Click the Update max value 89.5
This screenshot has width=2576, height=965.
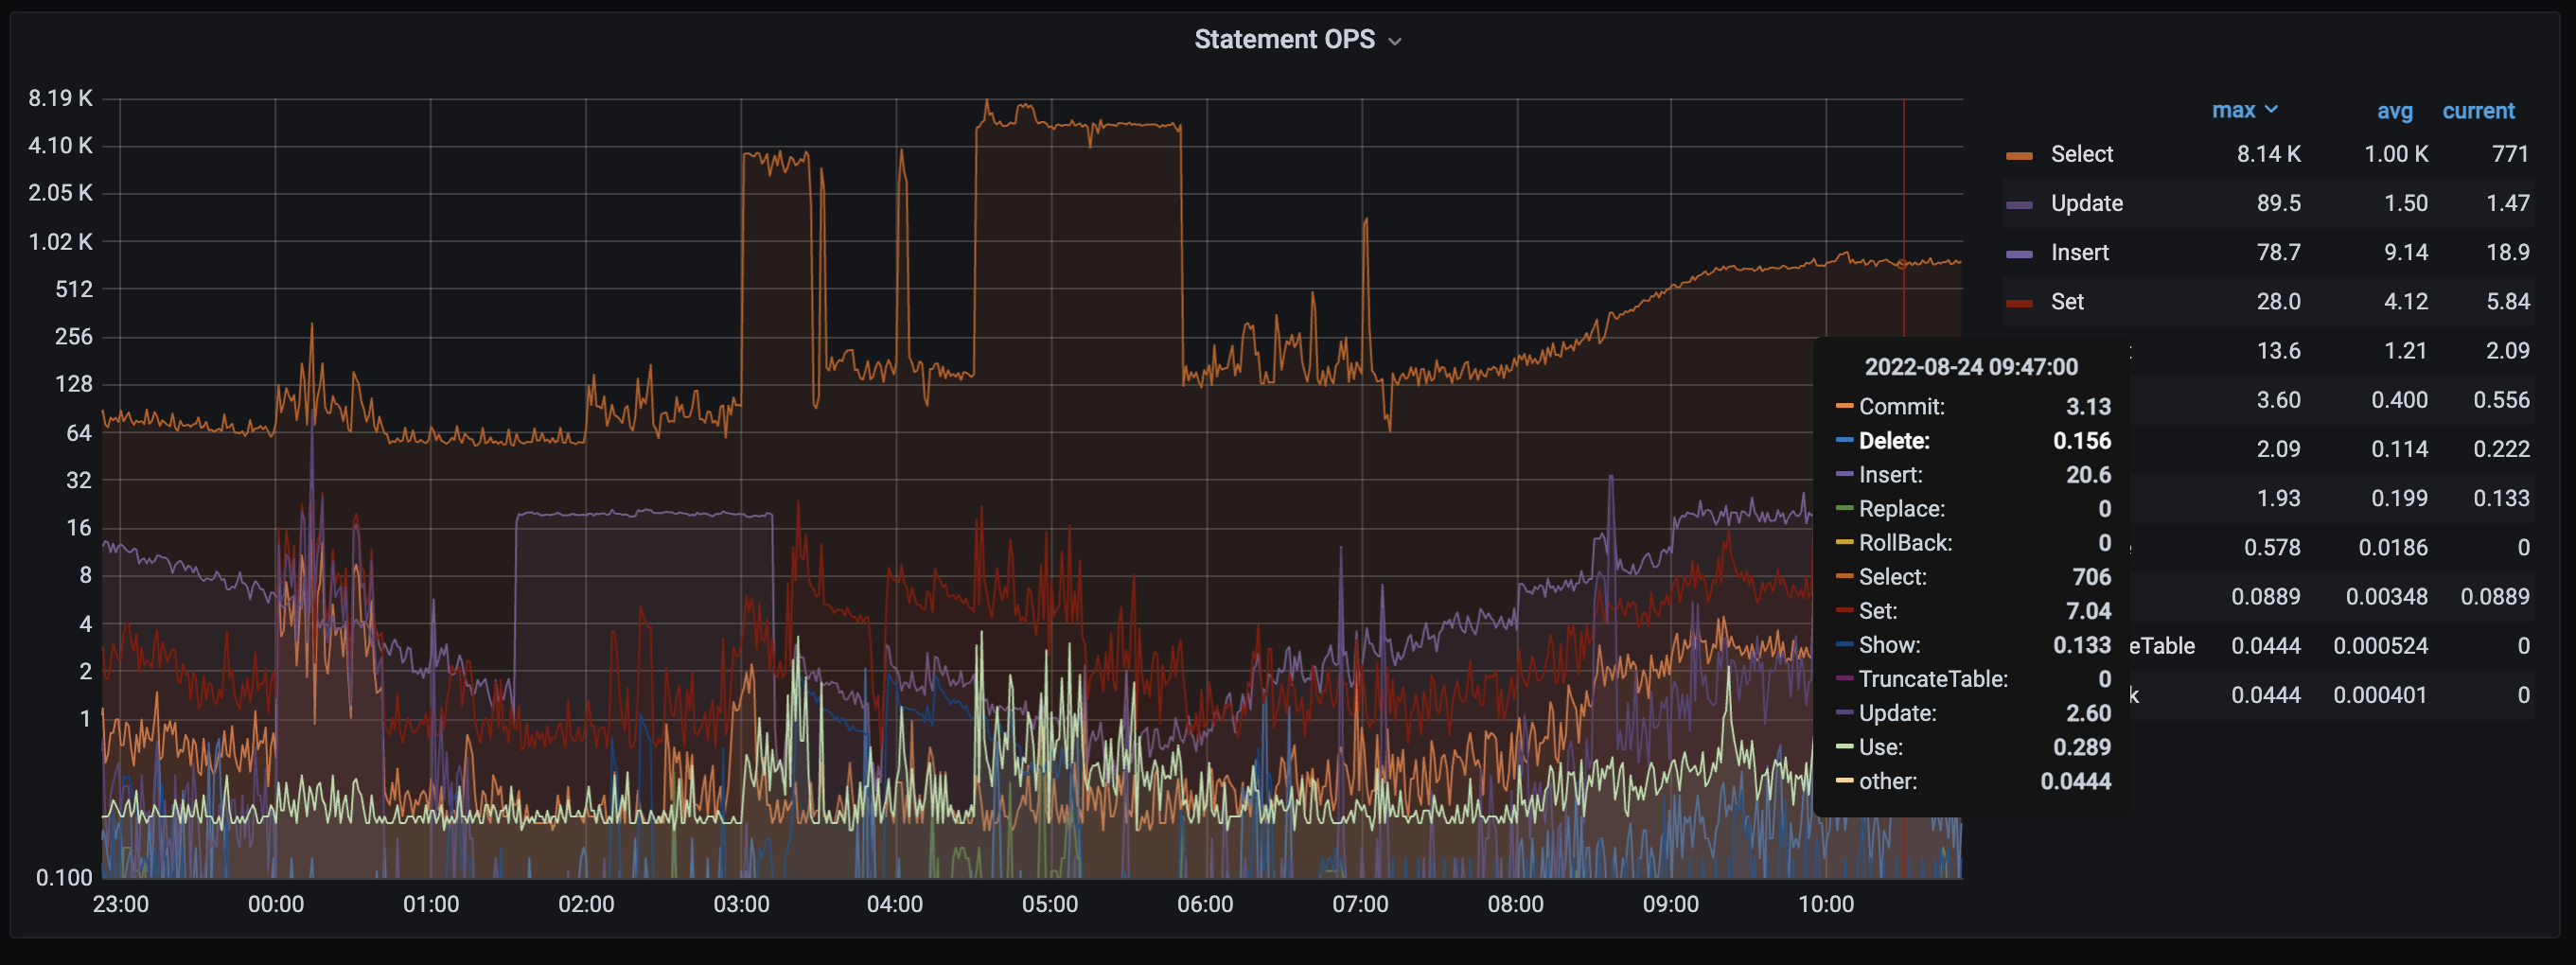2278,203
